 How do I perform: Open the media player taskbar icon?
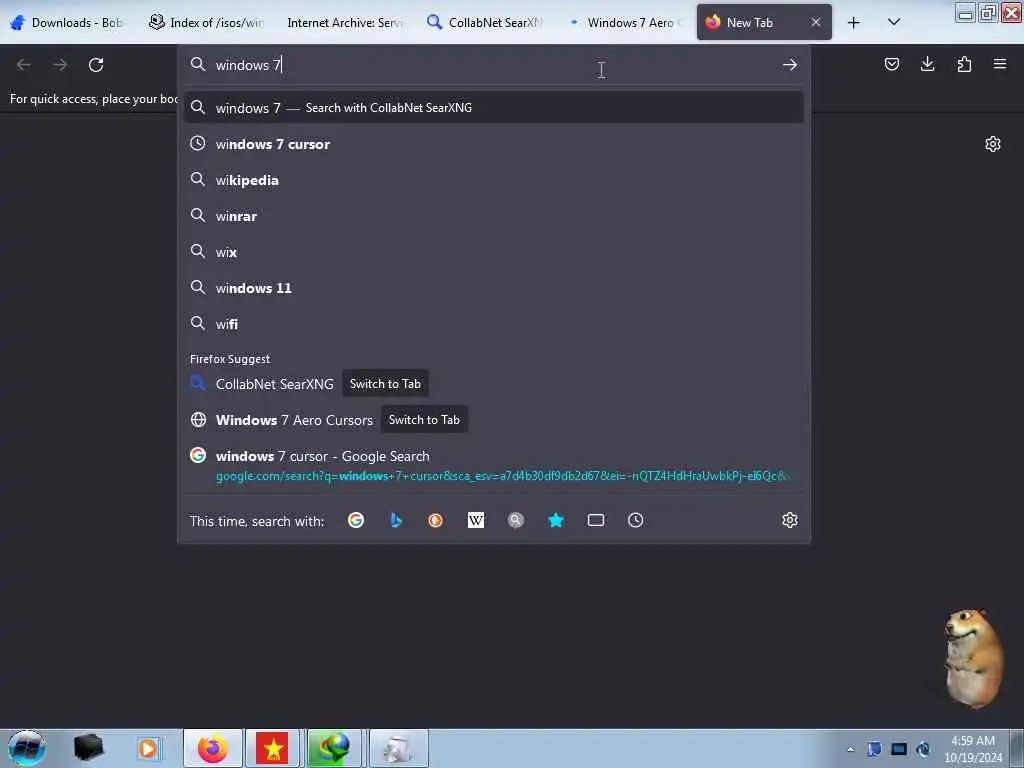[x=148, y=748]
